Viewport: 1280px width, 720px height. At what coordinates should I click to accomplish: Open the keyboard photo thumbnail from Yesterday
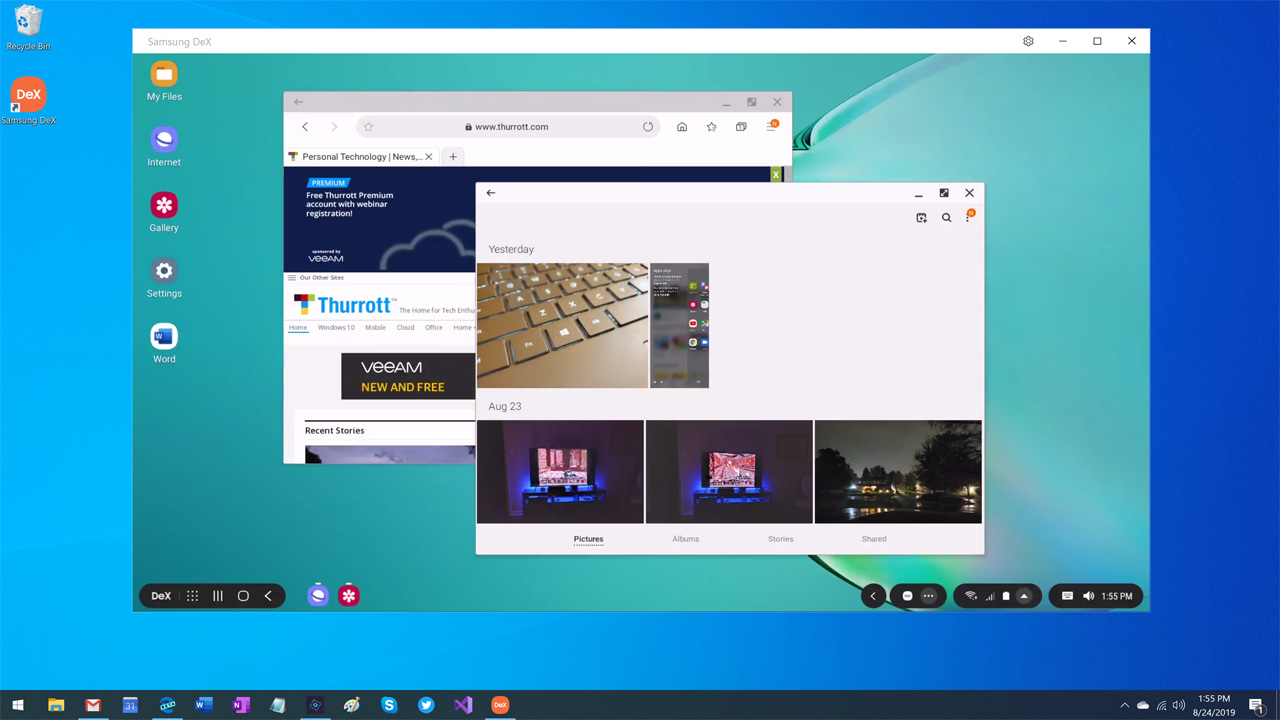coord(562,325)
